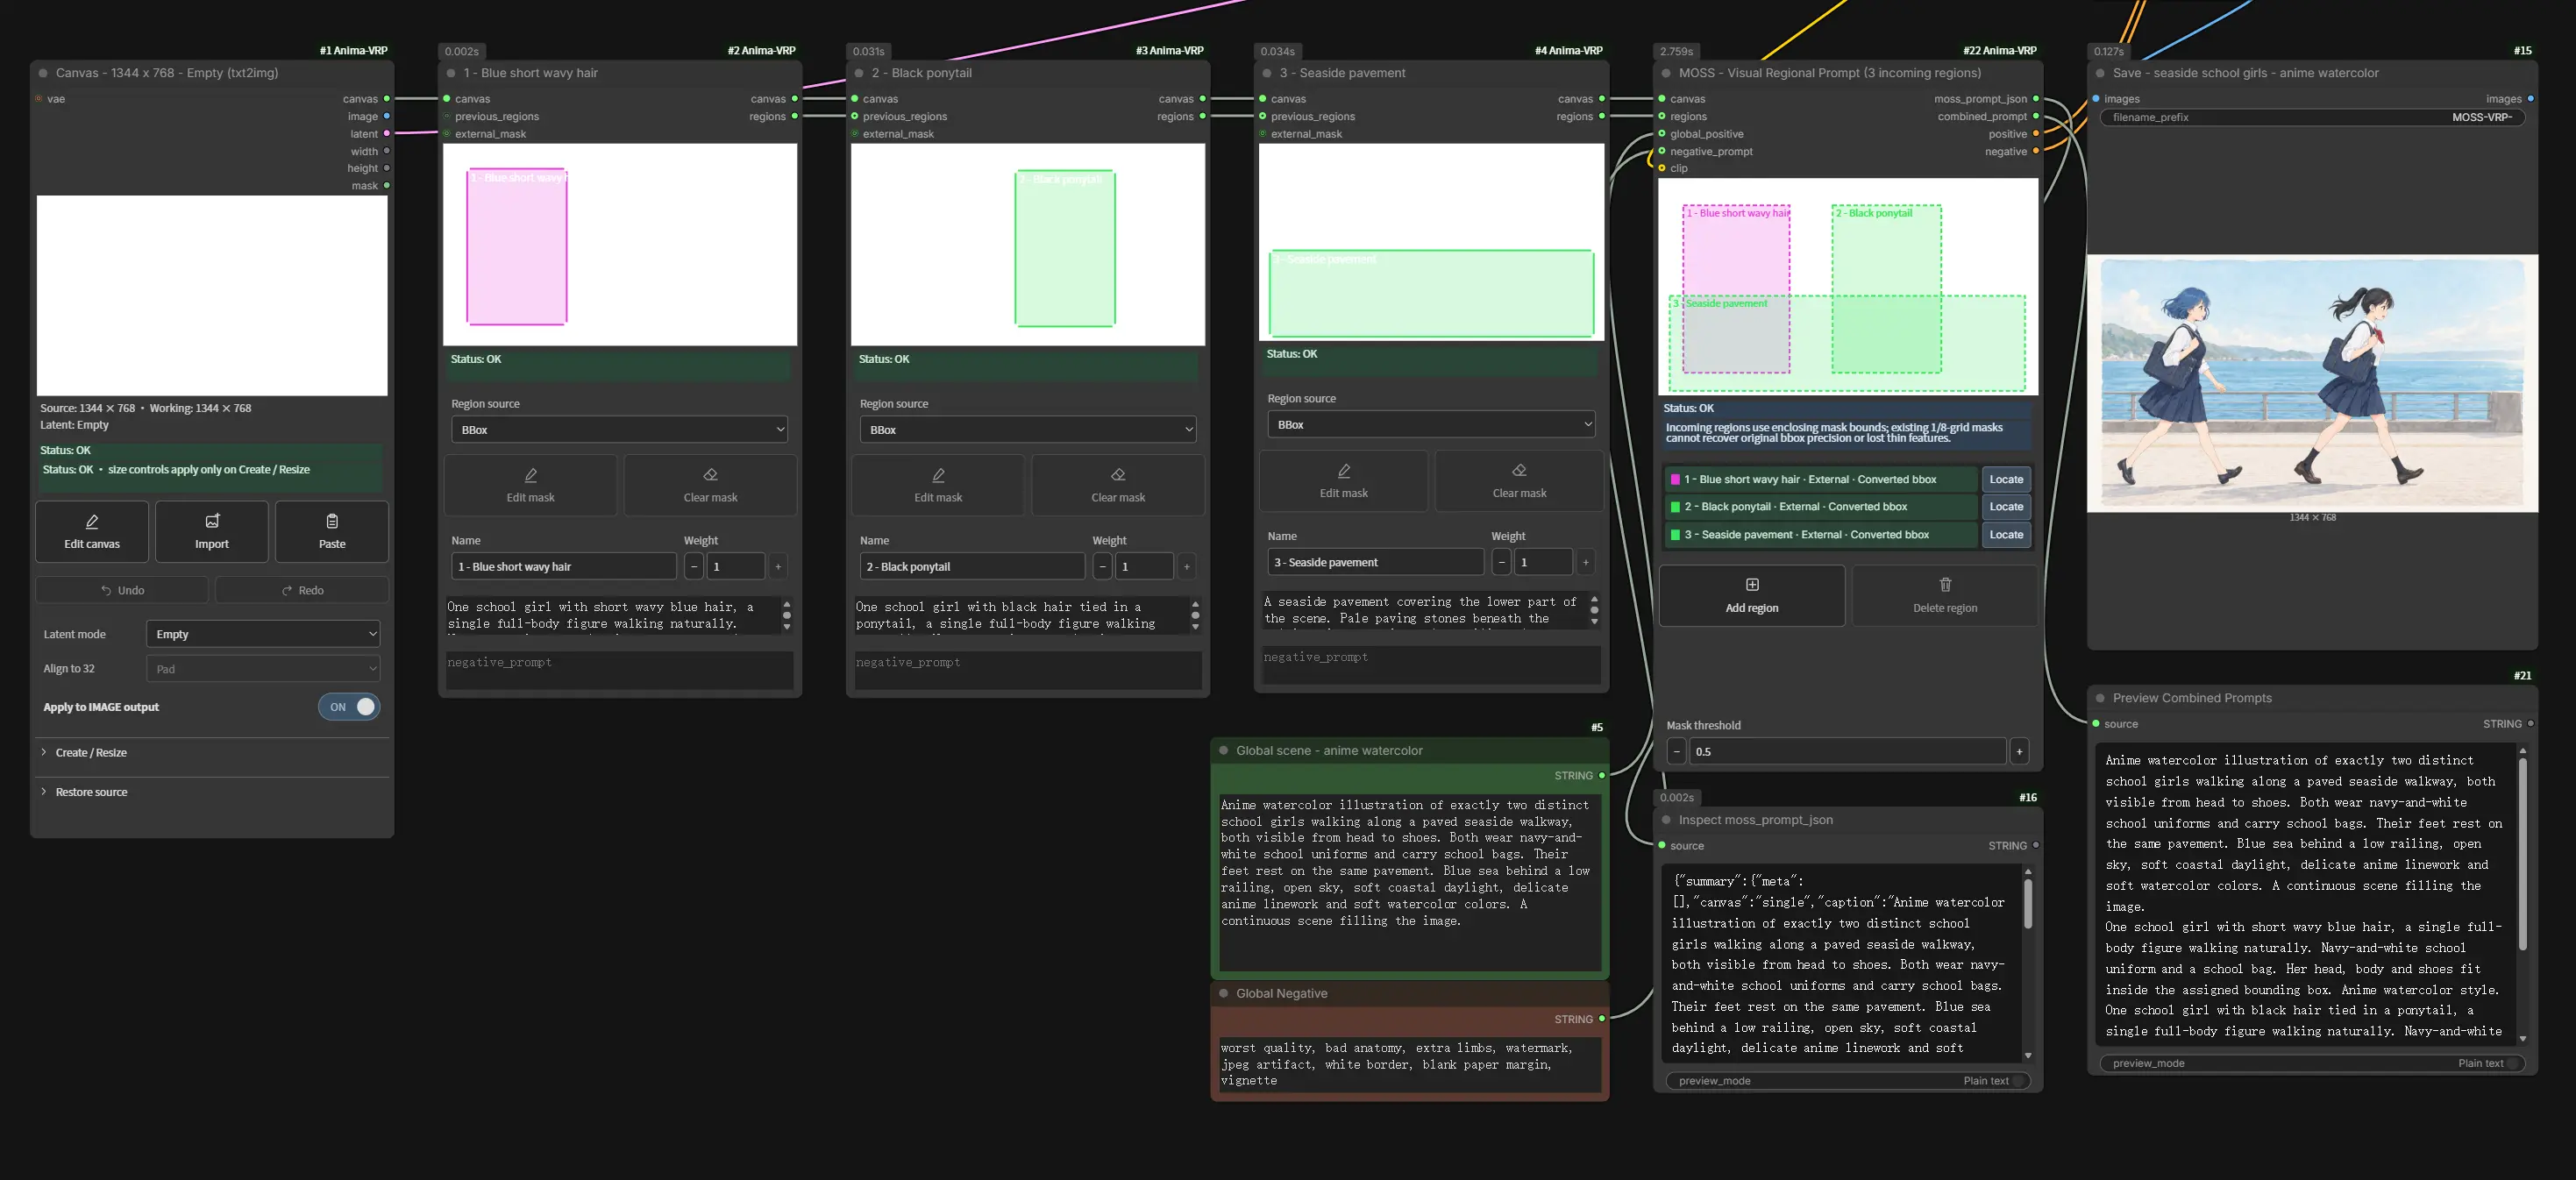This screenshot has width=2576, height=1180.
Task: Increase the Mask threshold value
Action: tap(2019, 752)
